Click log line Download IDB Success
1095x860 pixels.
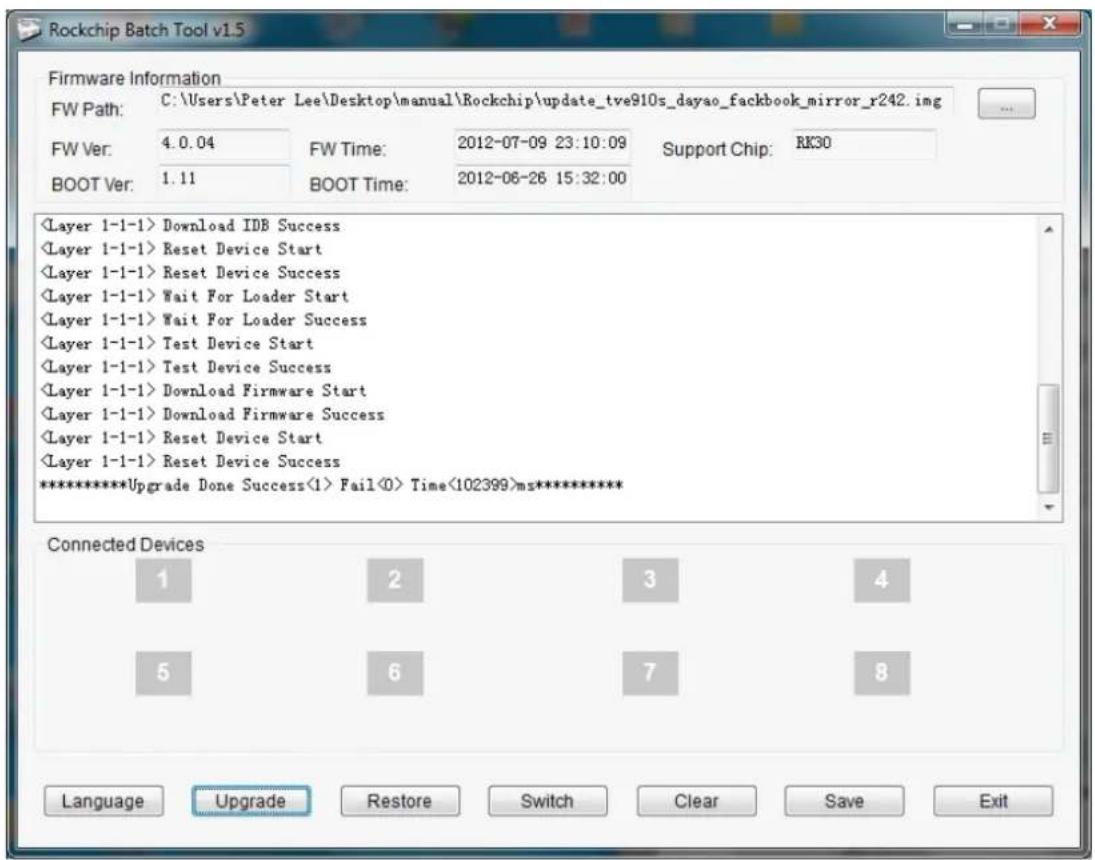coord(191,226)
